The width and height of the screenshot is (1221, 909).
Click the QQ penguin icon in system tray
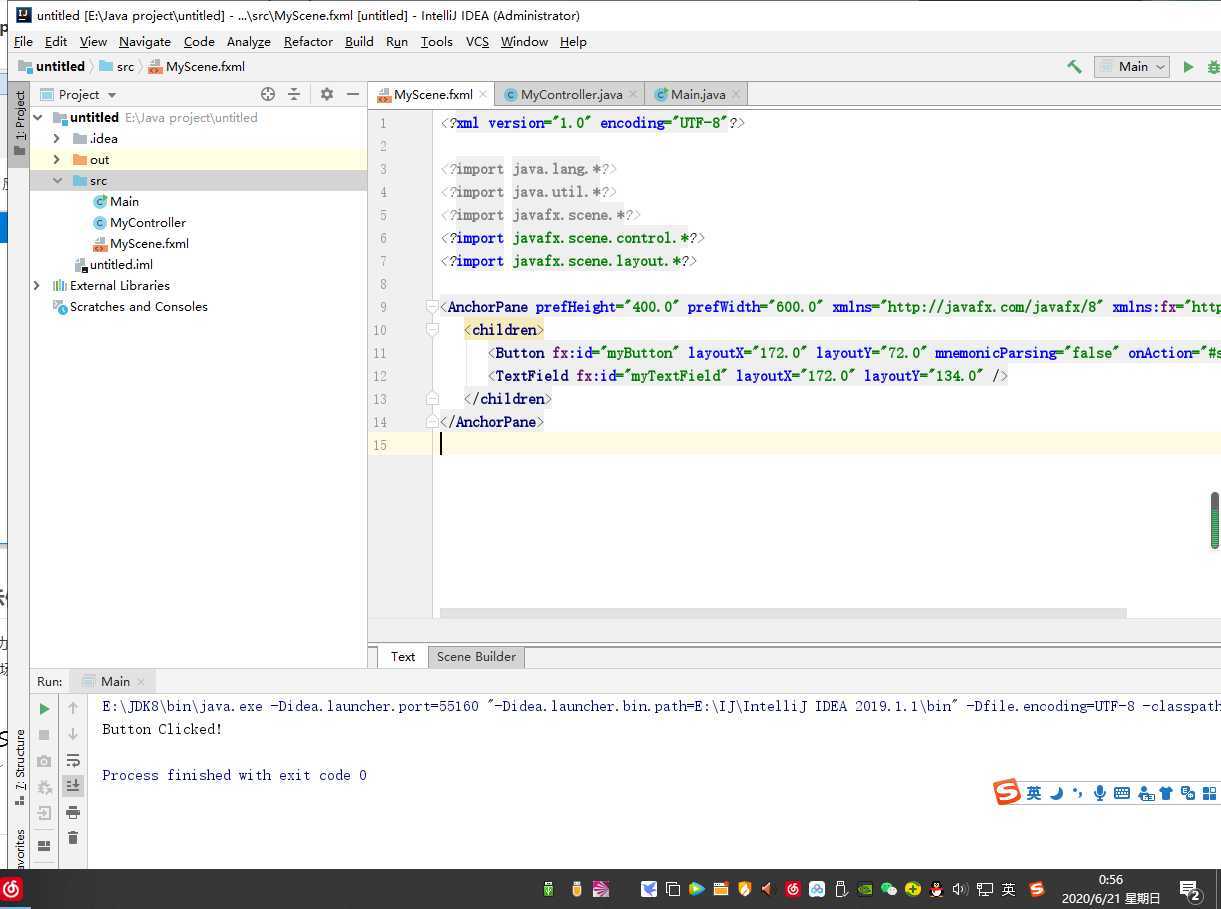937,889
